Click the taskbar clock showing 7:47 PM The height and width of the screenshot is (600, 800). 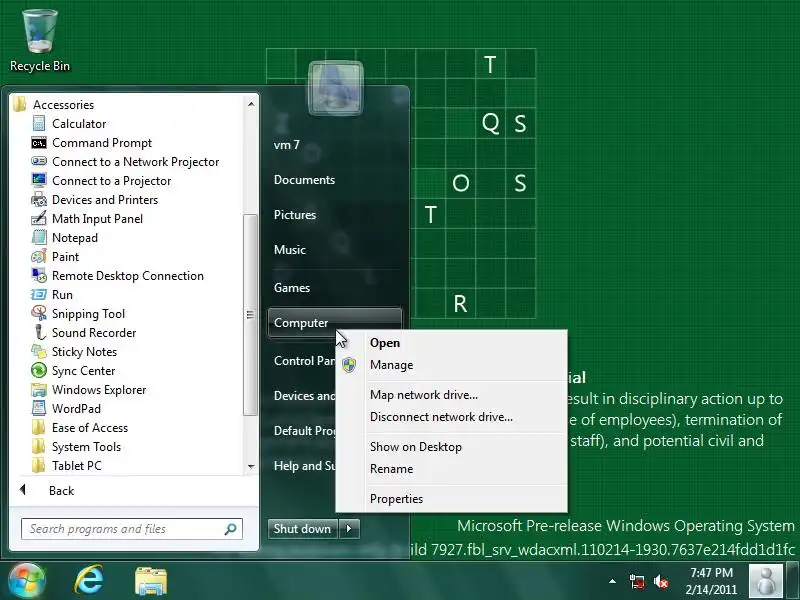[711, 581]
